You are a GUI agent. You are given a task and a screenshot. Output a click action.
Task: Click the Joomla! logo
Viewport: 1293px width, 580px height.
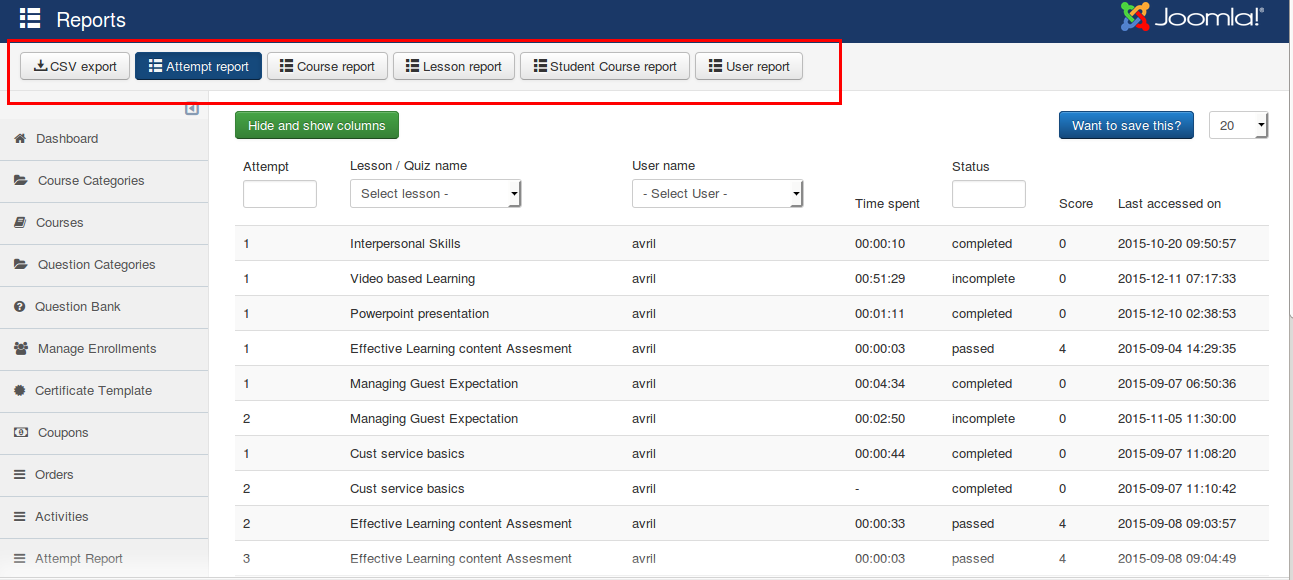click(1192, 17)
